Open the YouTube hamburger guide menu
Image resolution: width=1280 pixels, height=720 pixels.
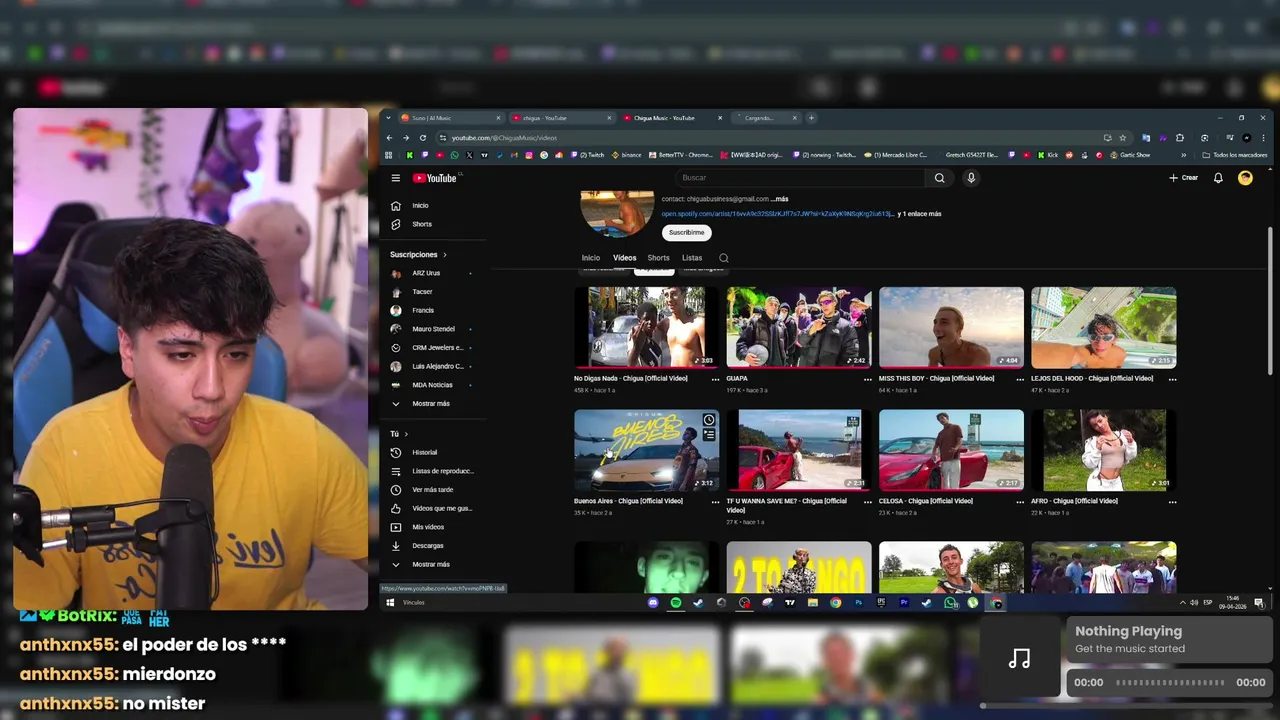(396, 178)
